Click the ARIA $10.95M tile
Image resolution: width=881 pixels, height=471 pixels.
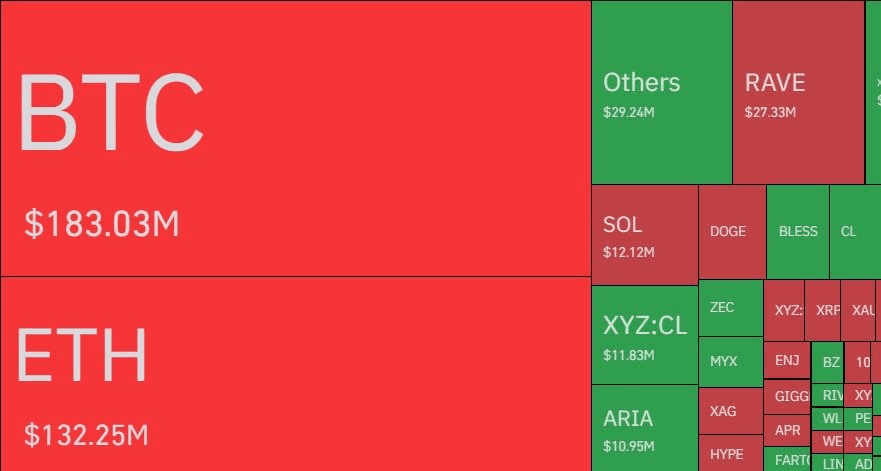tap(644, 427)
